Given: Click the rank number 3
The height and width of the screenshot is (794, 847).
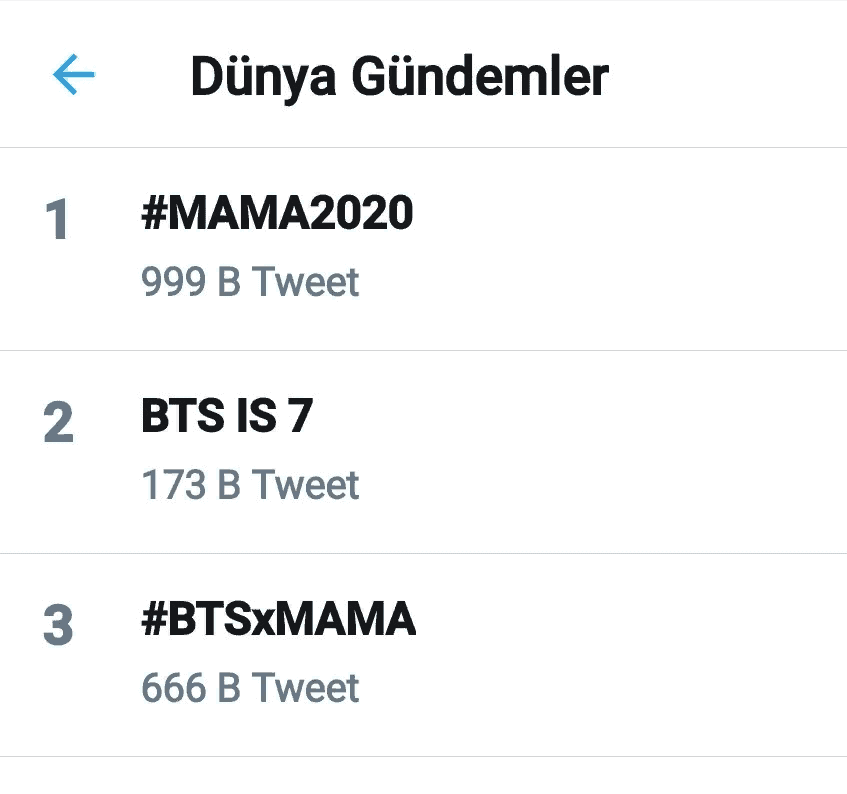Looking at the screenshot, I should (58, 627).
